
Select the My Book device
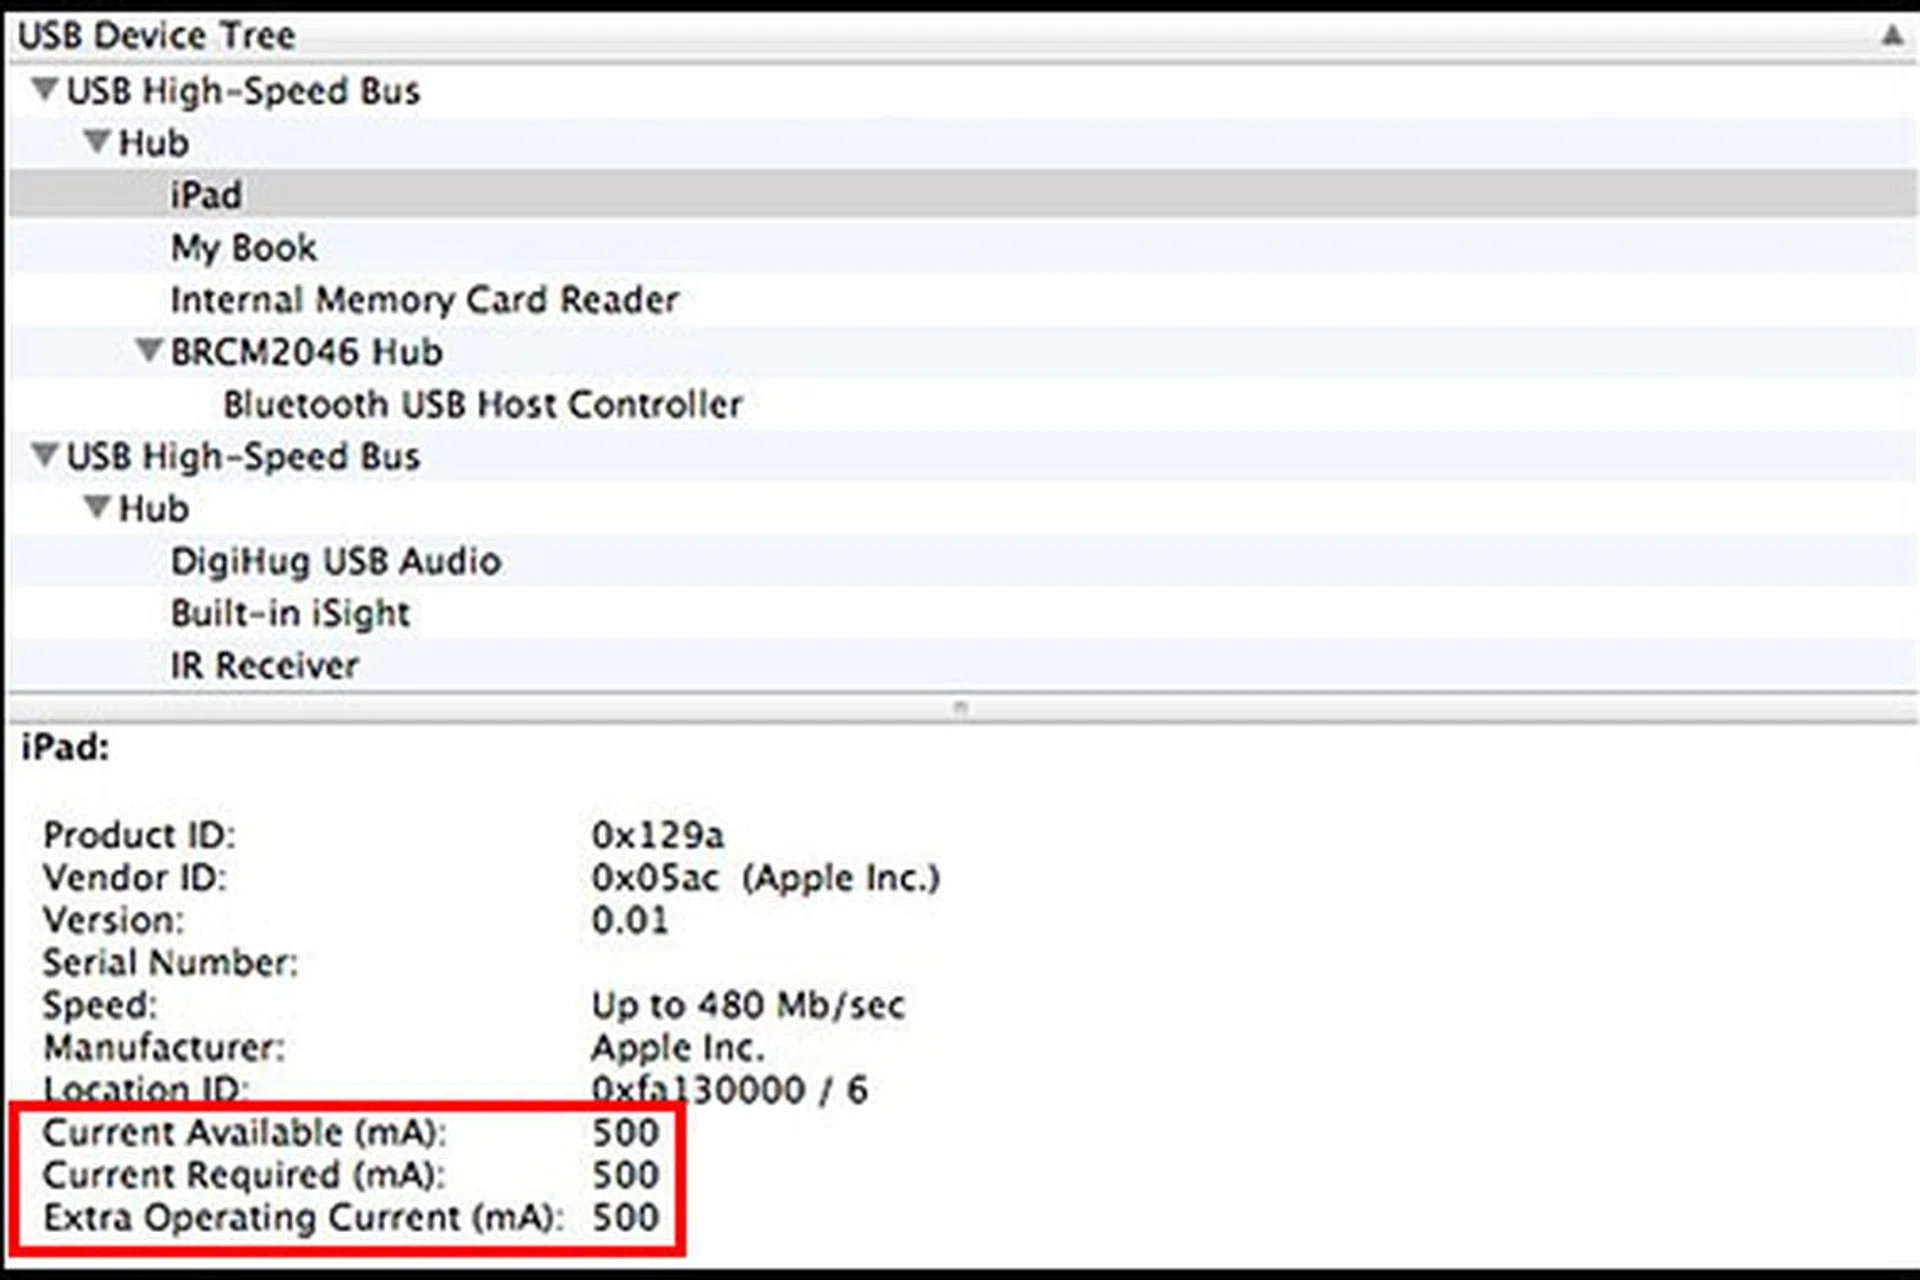tap(243, 247)
